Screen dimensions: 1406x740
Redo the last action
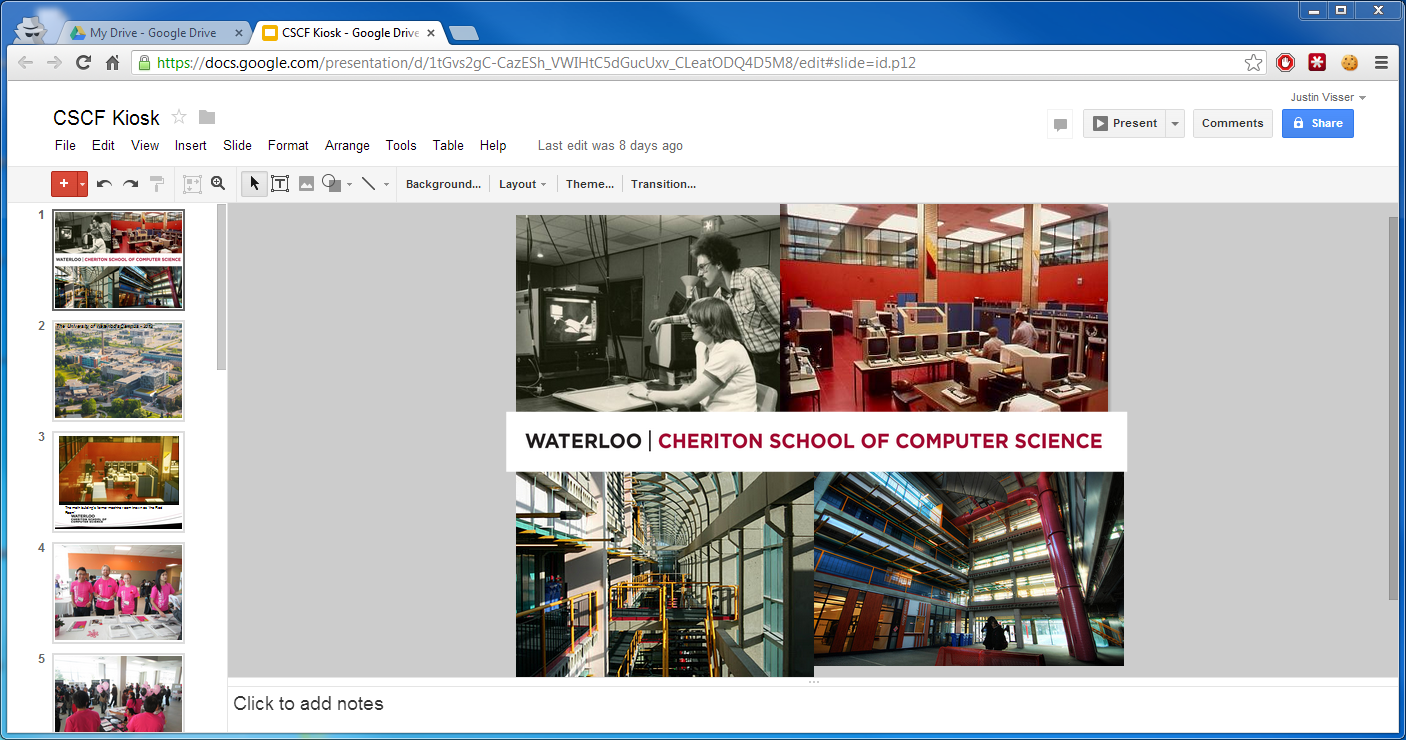130,184
